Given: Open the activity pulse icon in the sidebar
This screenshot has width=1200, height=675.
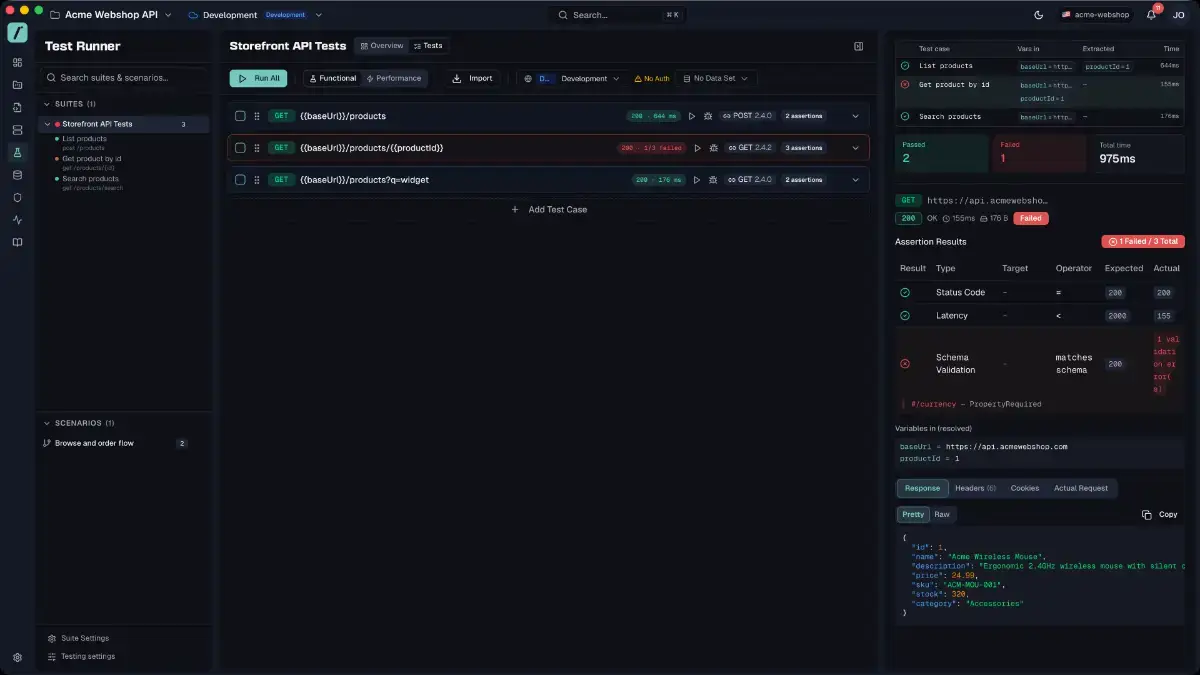Looking at the screenshot, I should (x=17, y=220).
